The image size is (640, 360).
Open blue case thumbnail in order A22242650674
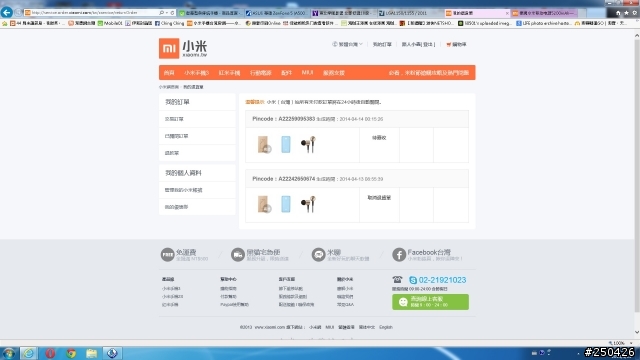pyautogui.click(x=286, y=204)
